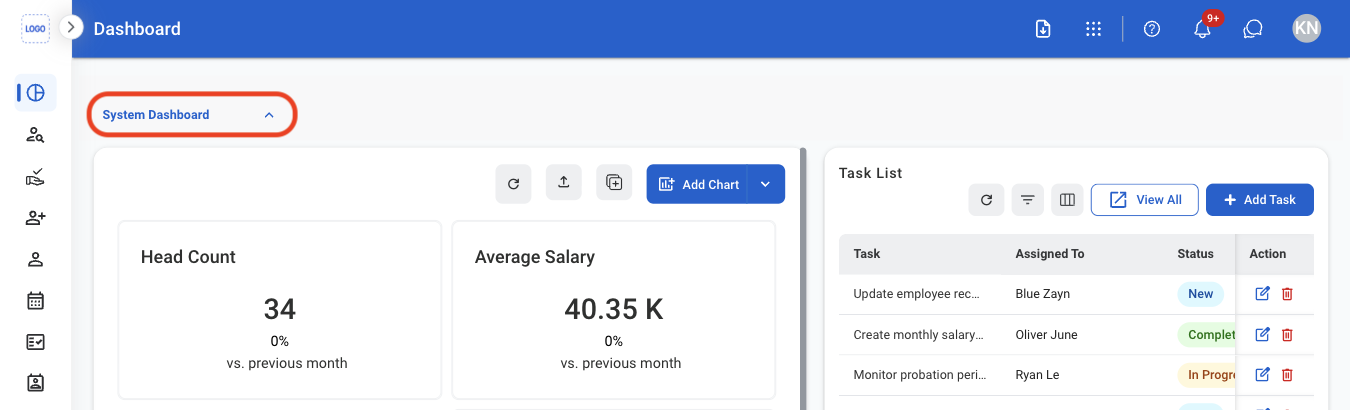
Task: Click the Task List heading
Action: point(870,173)
